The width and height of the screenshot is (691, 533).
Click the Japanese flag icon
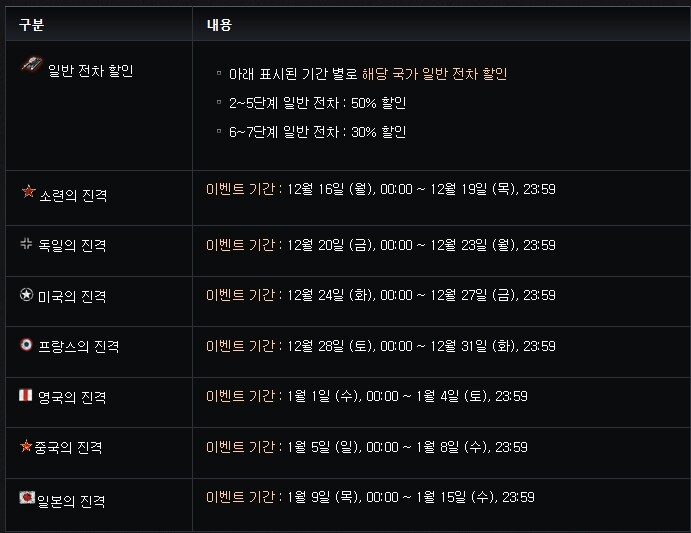pyautogui.click(x=27, y=497)
